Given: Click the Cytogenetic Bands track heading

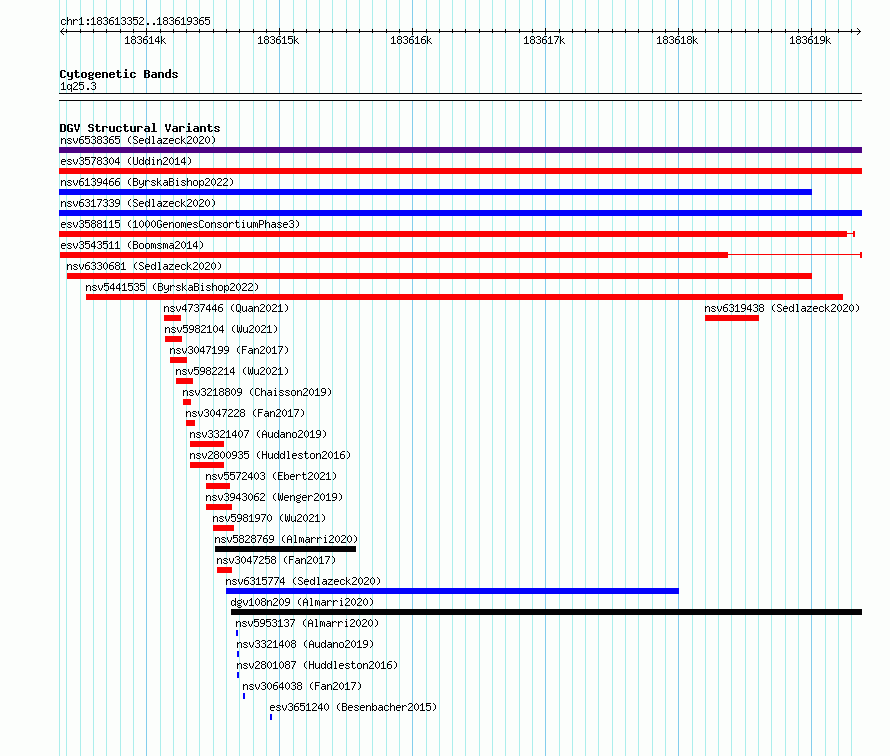Looking at the screenshot, I should coord(119,74).
